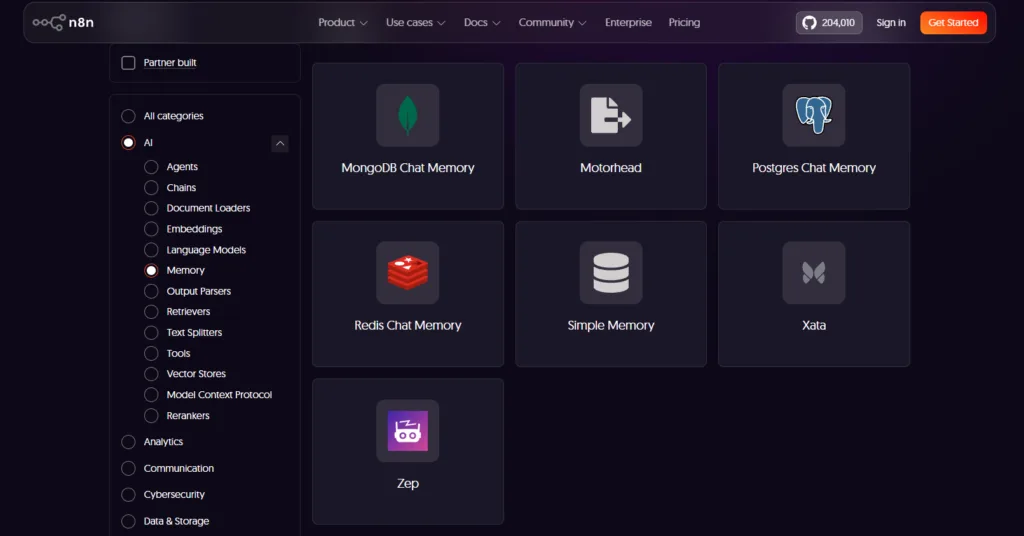The height and width of the screenshot is (536, 1024).
Task: Select the Vector Stores radio option
Action: tap(151, 374)
